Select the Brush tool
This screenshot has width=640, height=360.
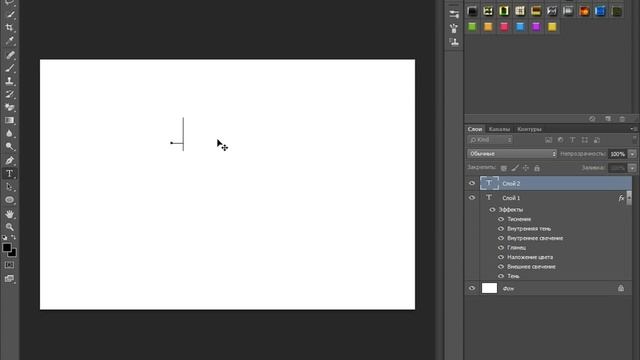coord(10,68)
